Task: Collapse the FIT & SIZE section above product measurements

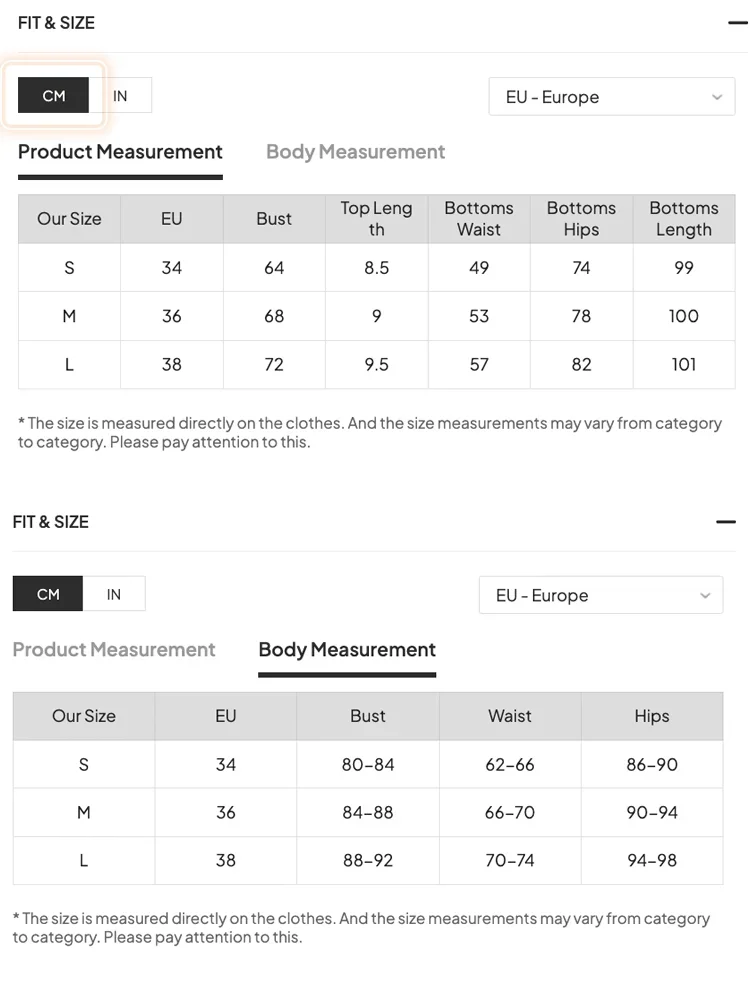Action: (x=738, y=22)
